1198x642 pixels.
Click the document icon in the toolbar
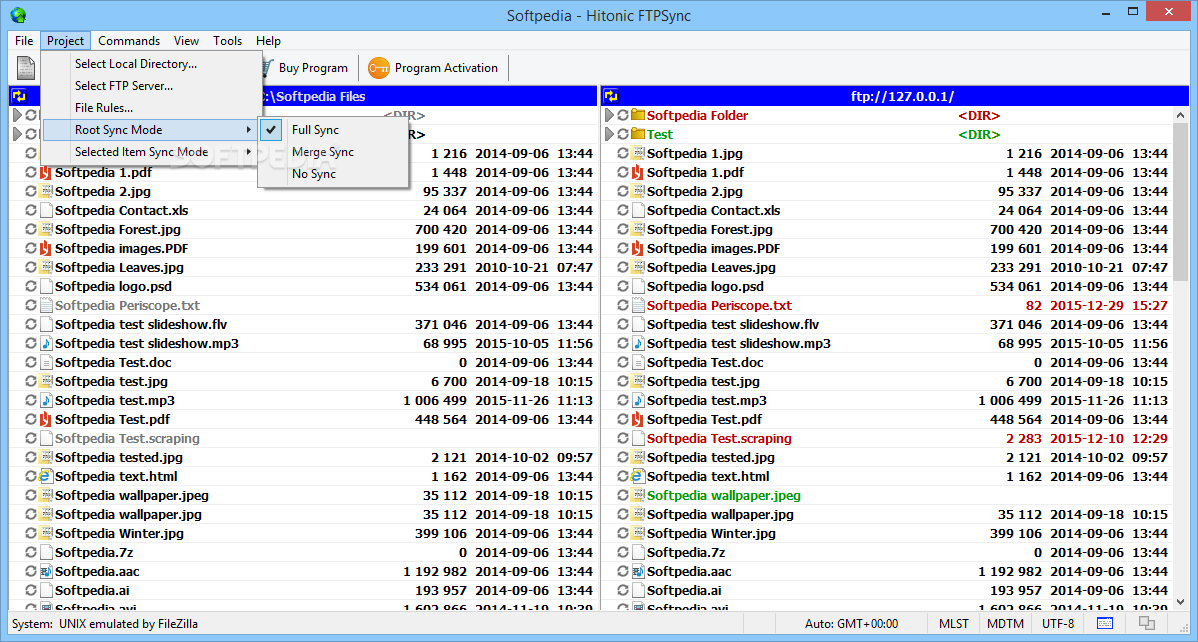pyautogui.click(x=26, y=68)
